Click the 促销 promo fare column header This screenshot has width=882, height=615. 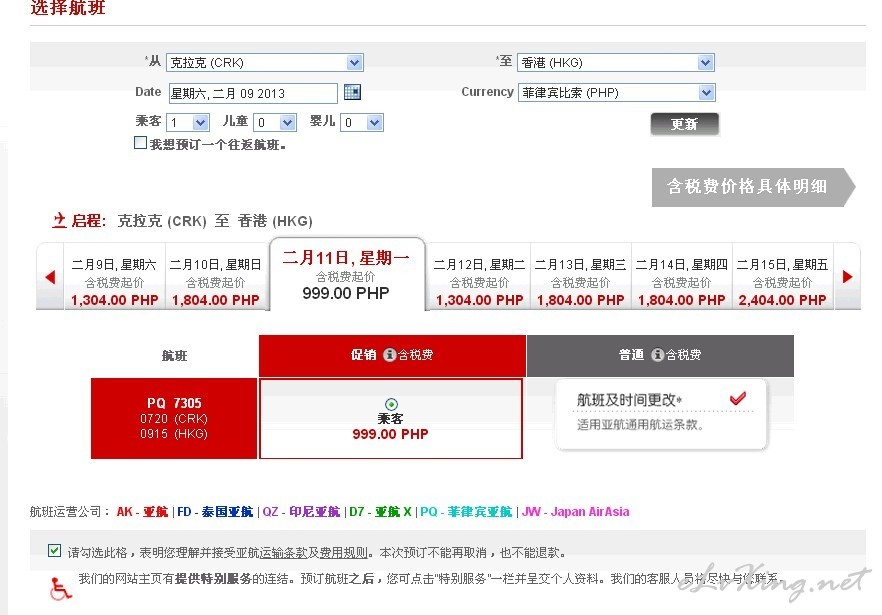(392, 355)
